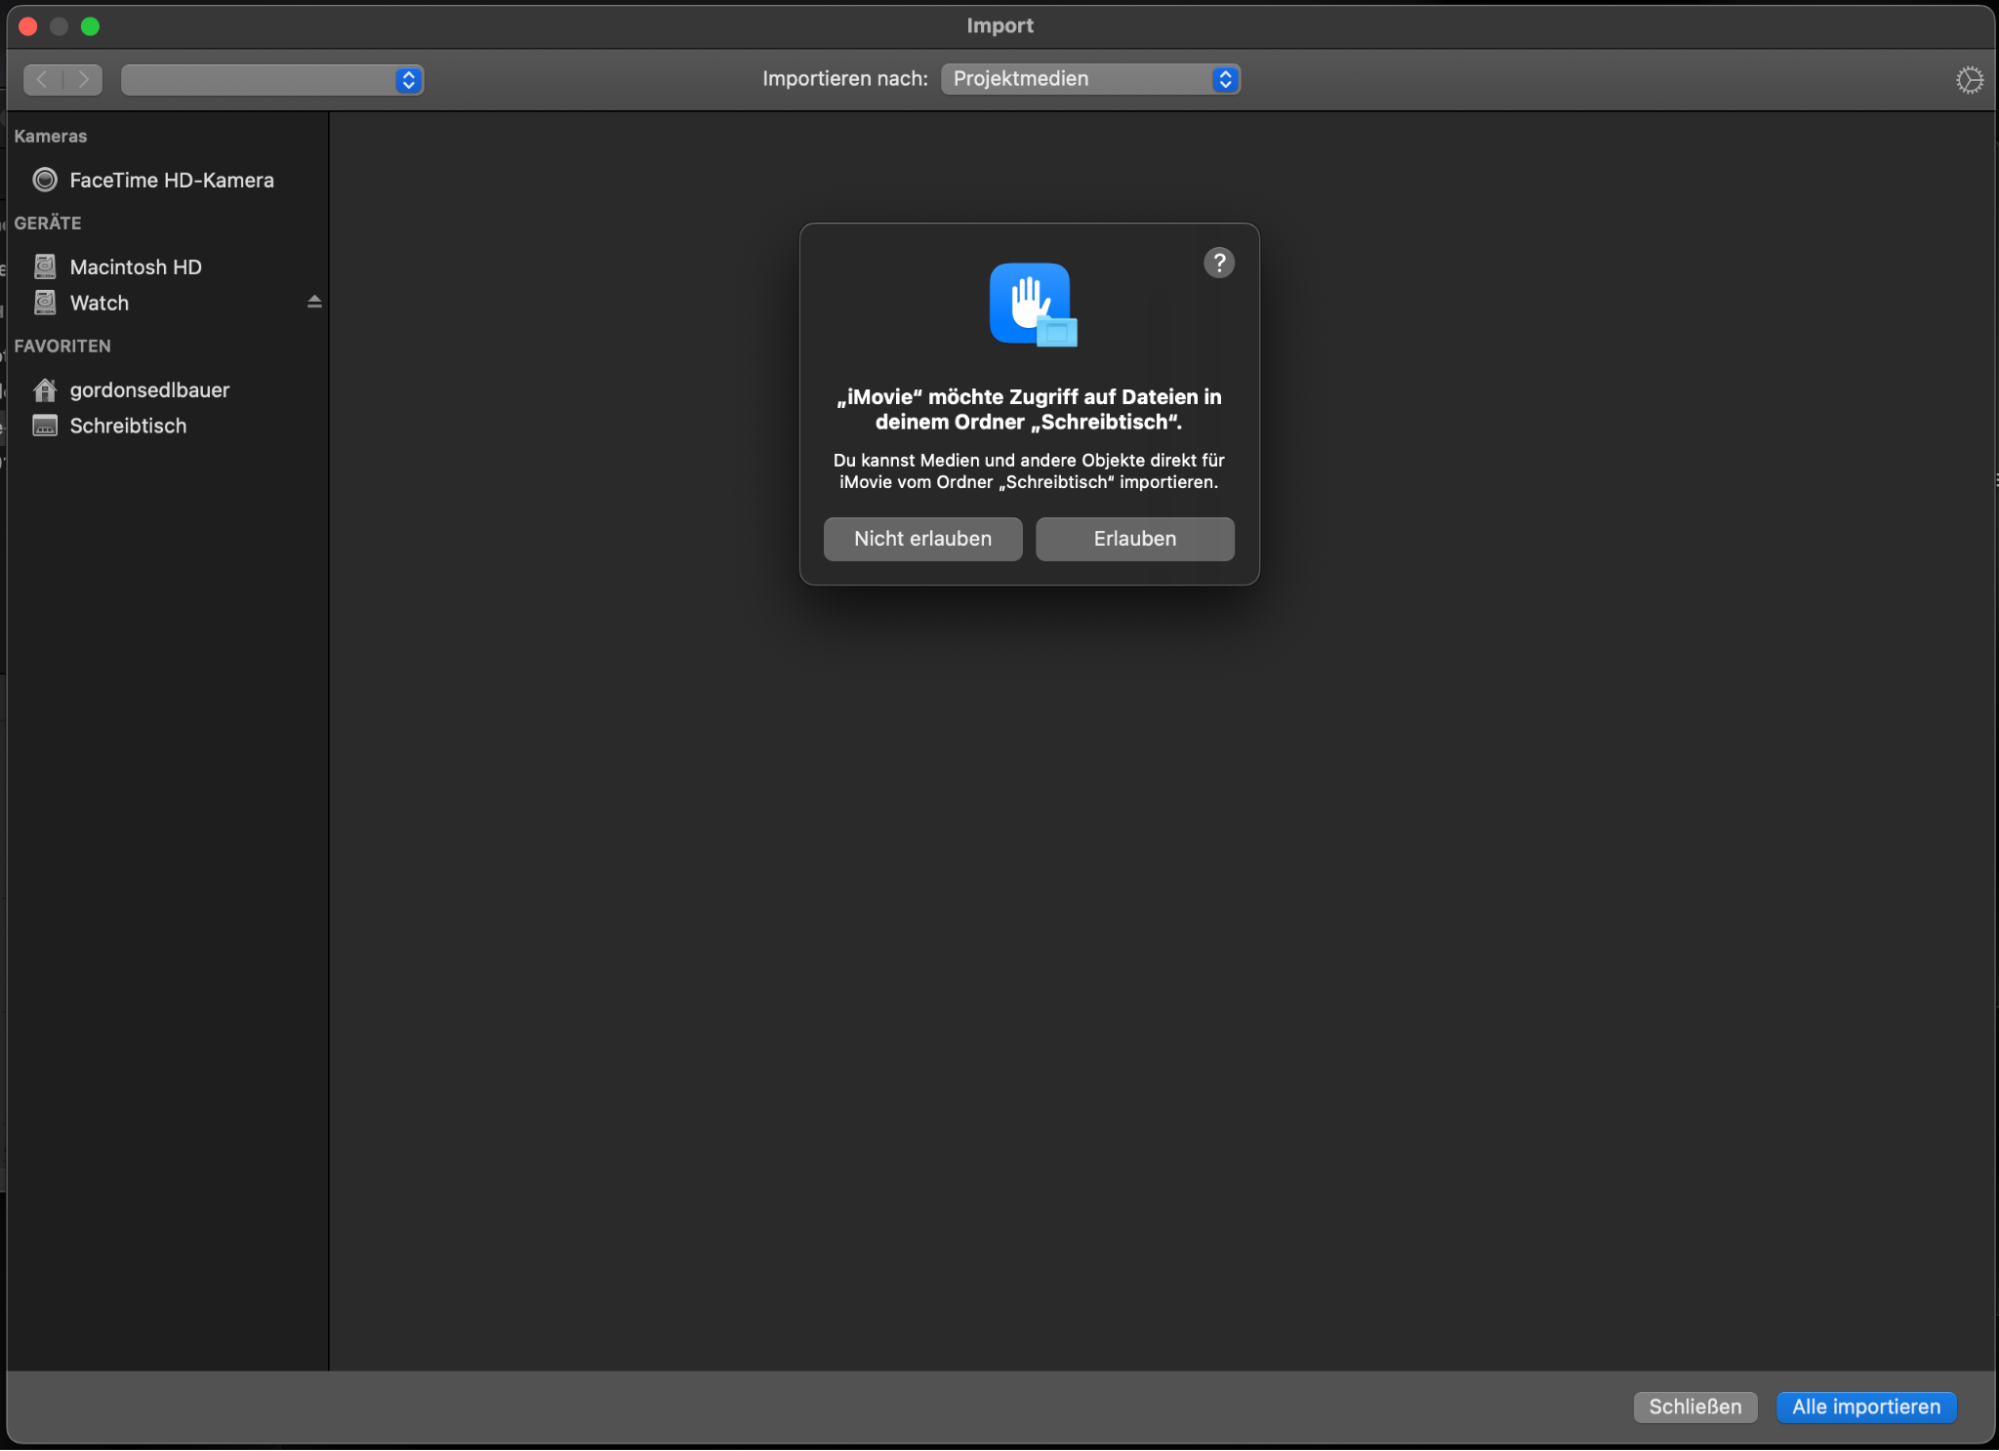Click Erlauben to allow folder access
Screen dimensions: 1999x1451
pyautogui.click(x=1135, y=539)
